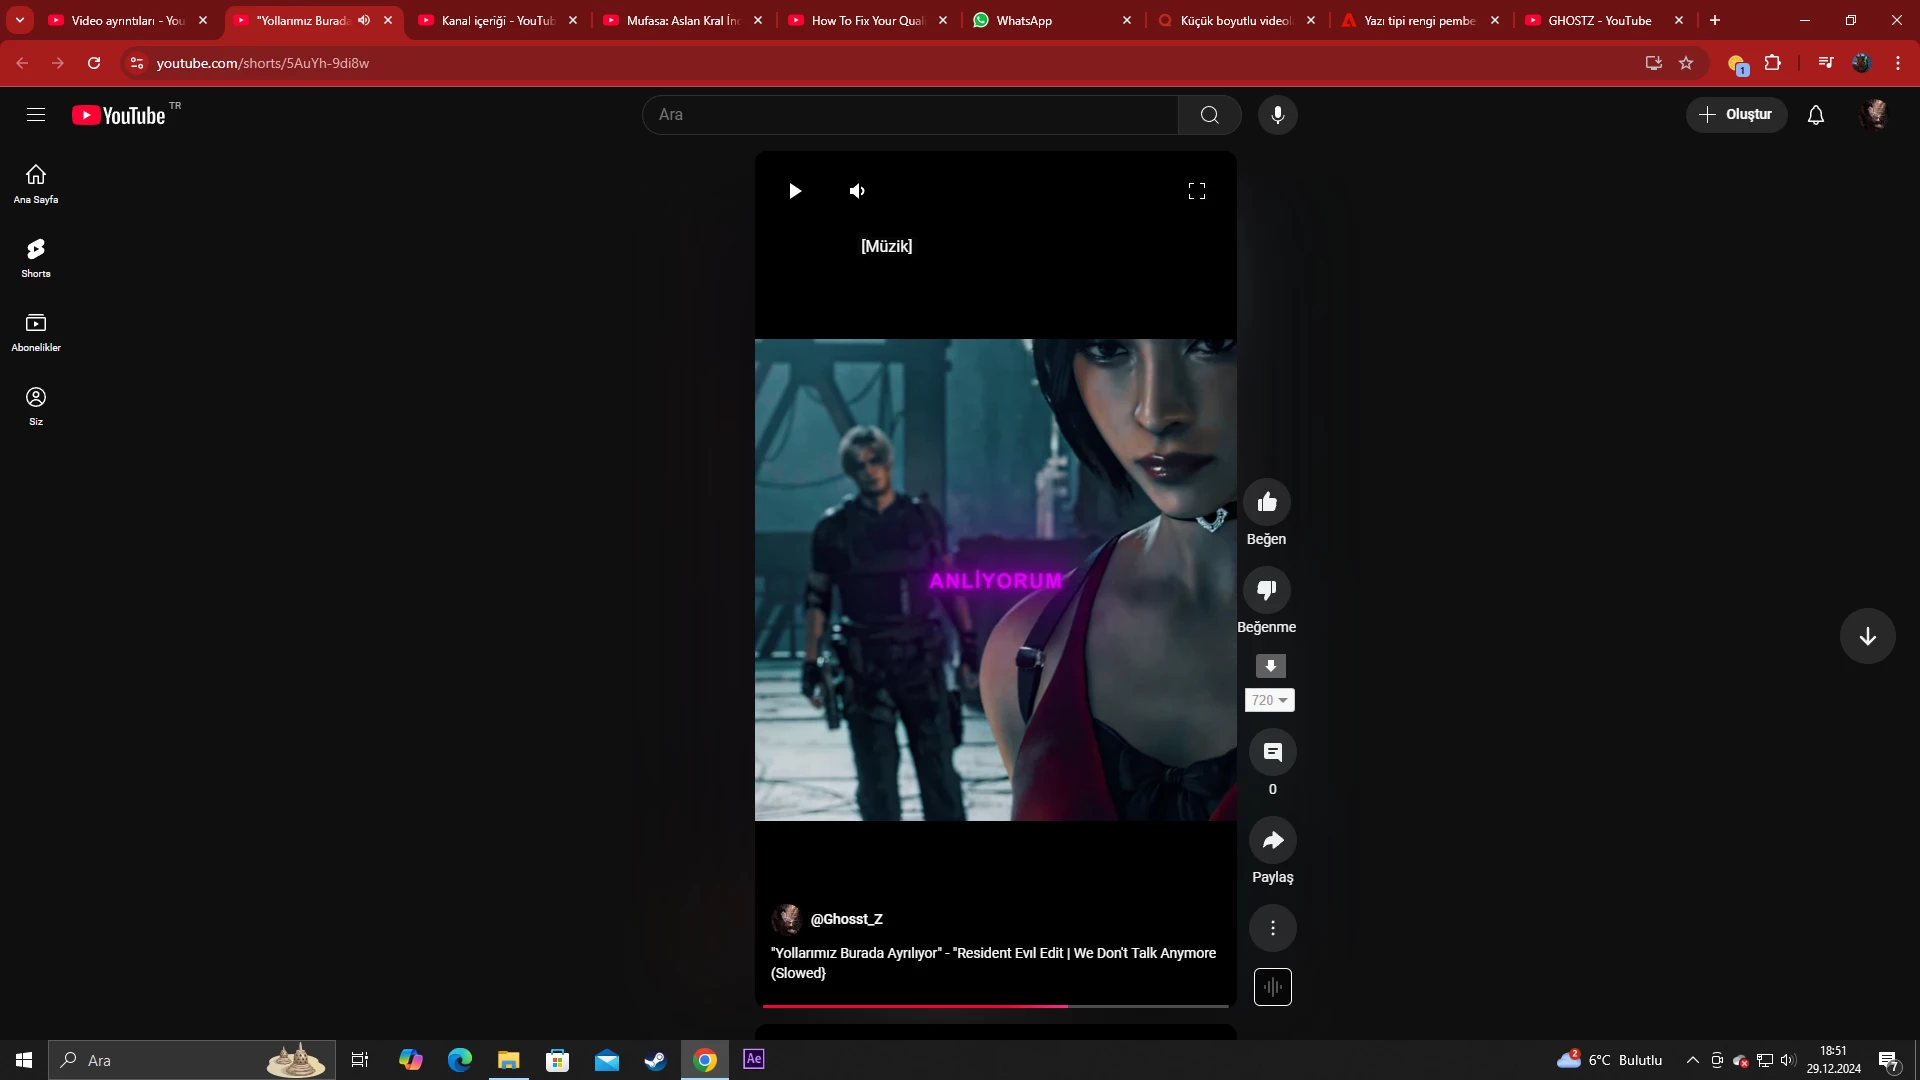Open the three-dot more options menu

click(1272, 928)
